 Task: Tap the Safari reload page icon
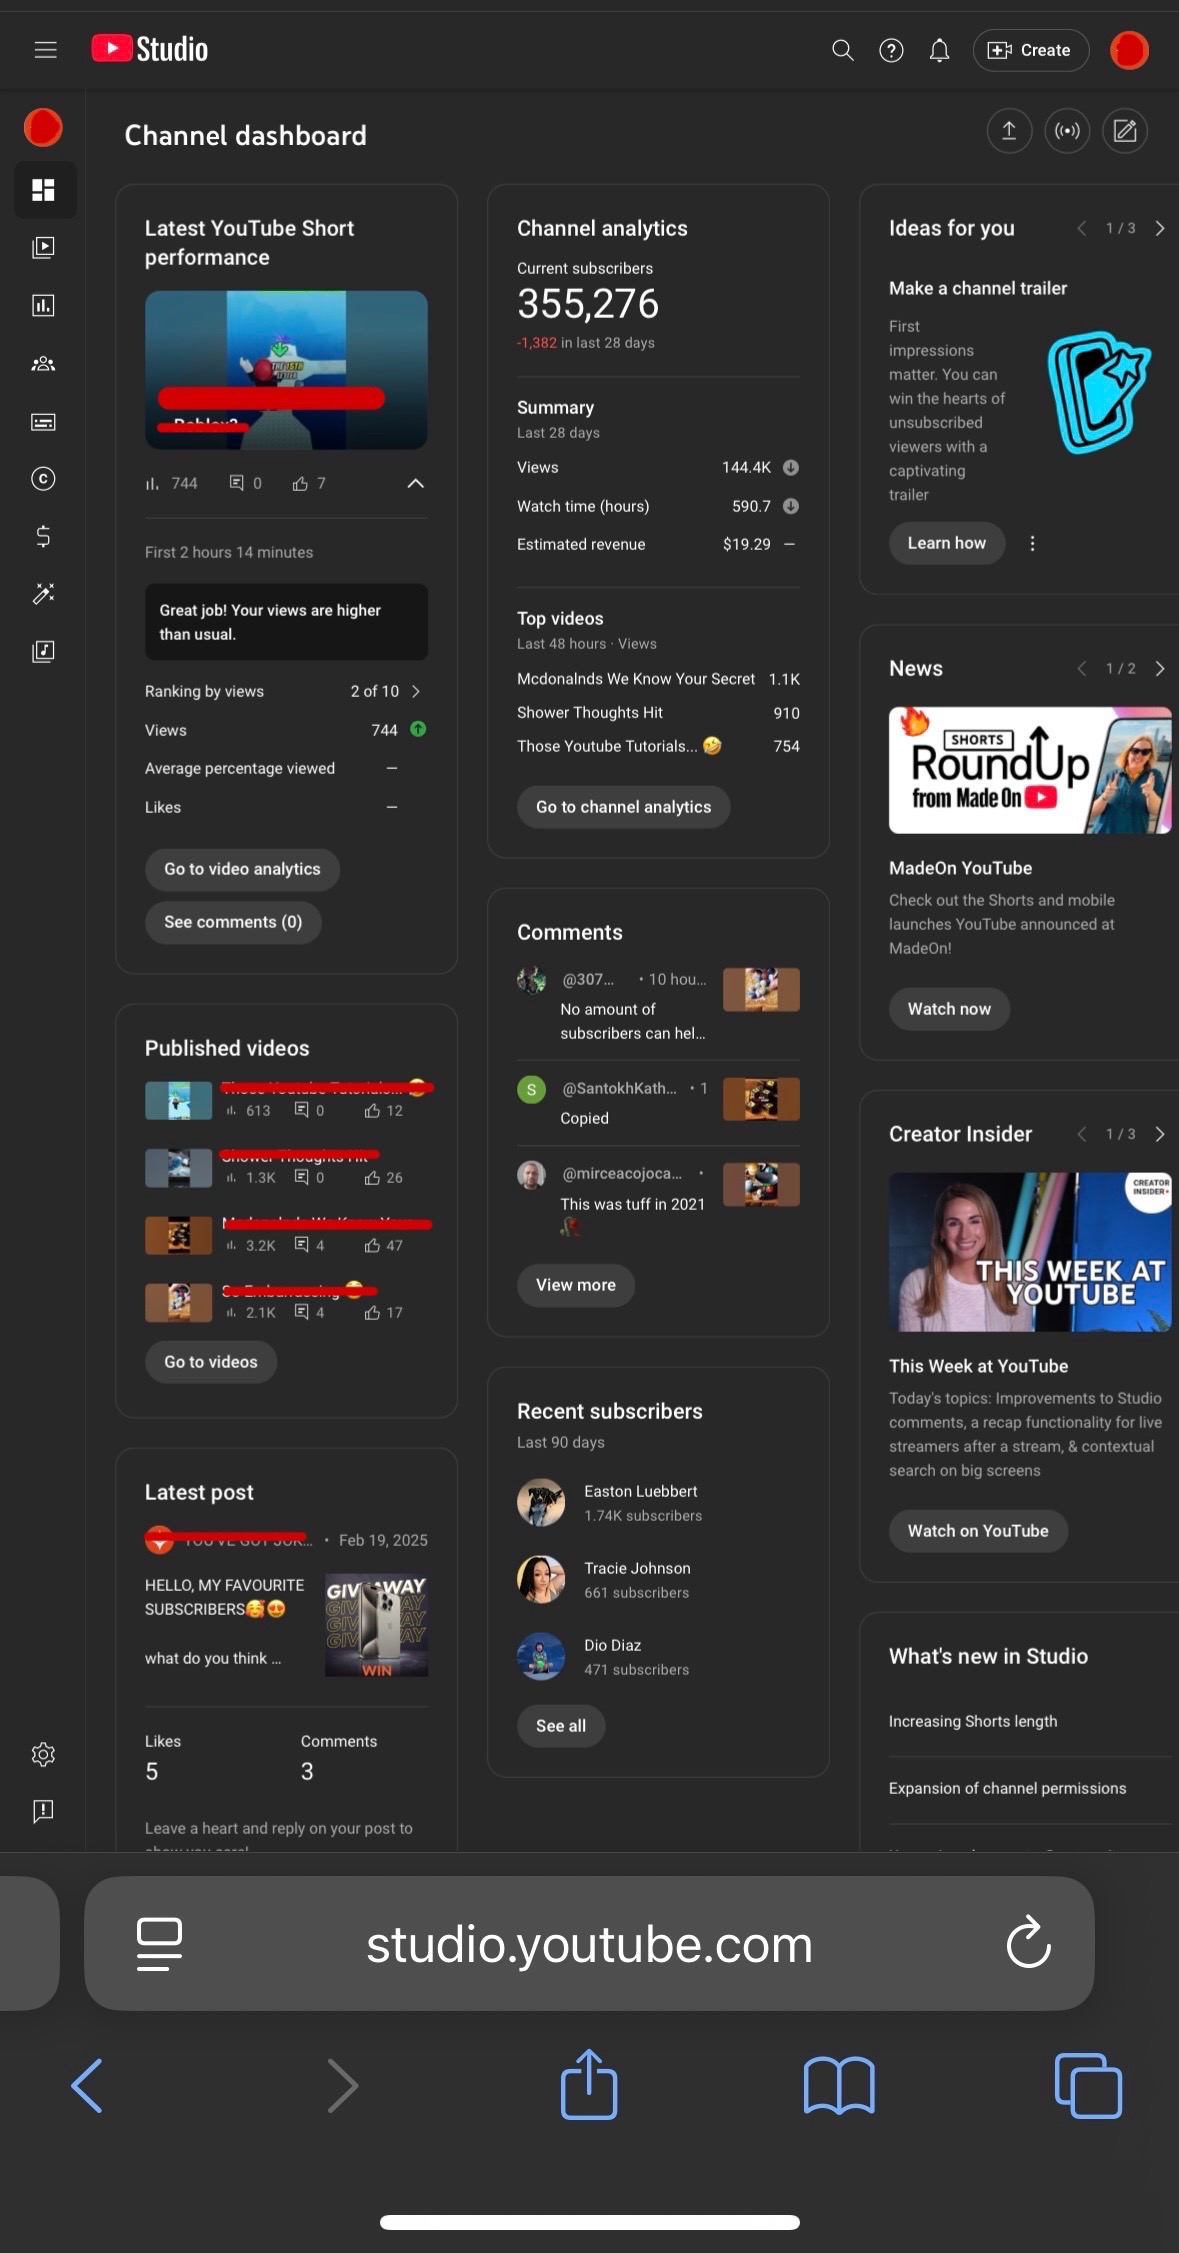coord(1027,1943)
